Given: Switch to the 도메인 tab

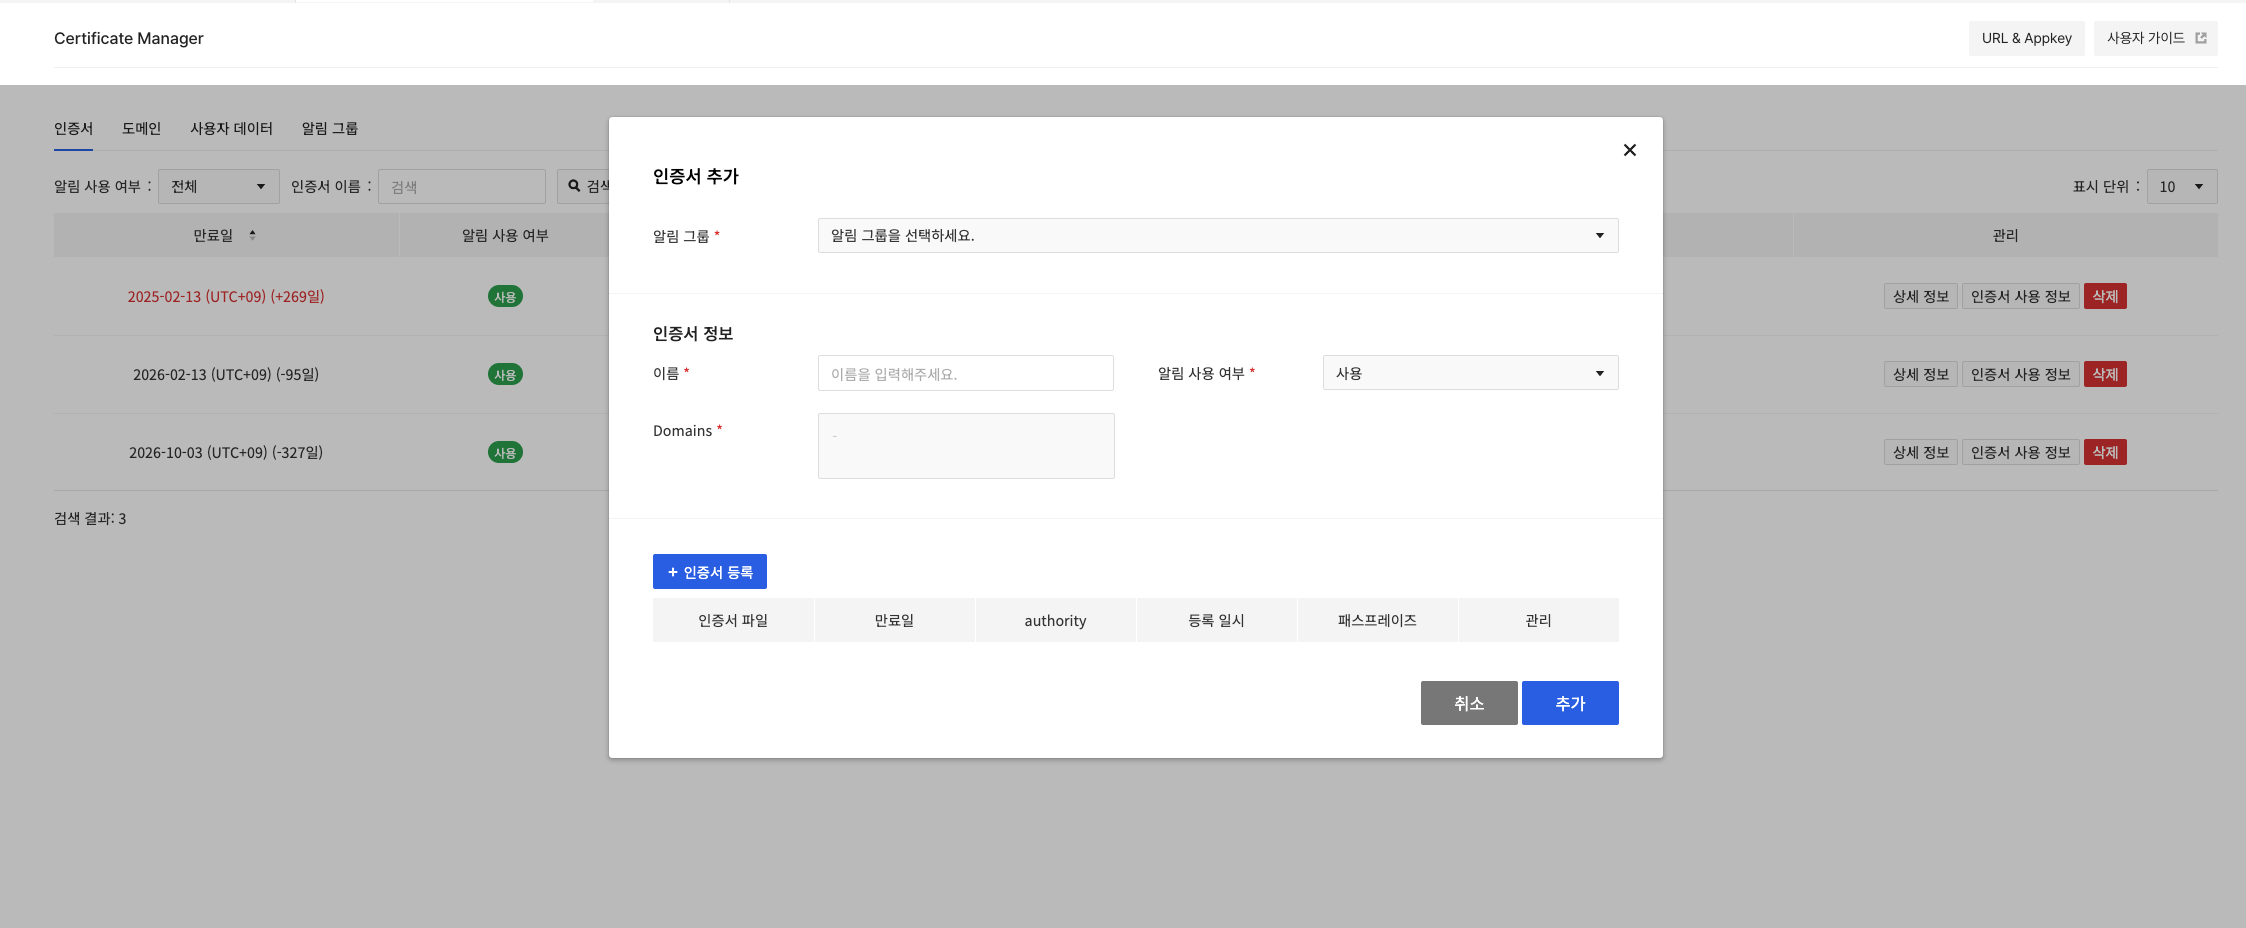Looking at the screenshot, I should point(140,128).
